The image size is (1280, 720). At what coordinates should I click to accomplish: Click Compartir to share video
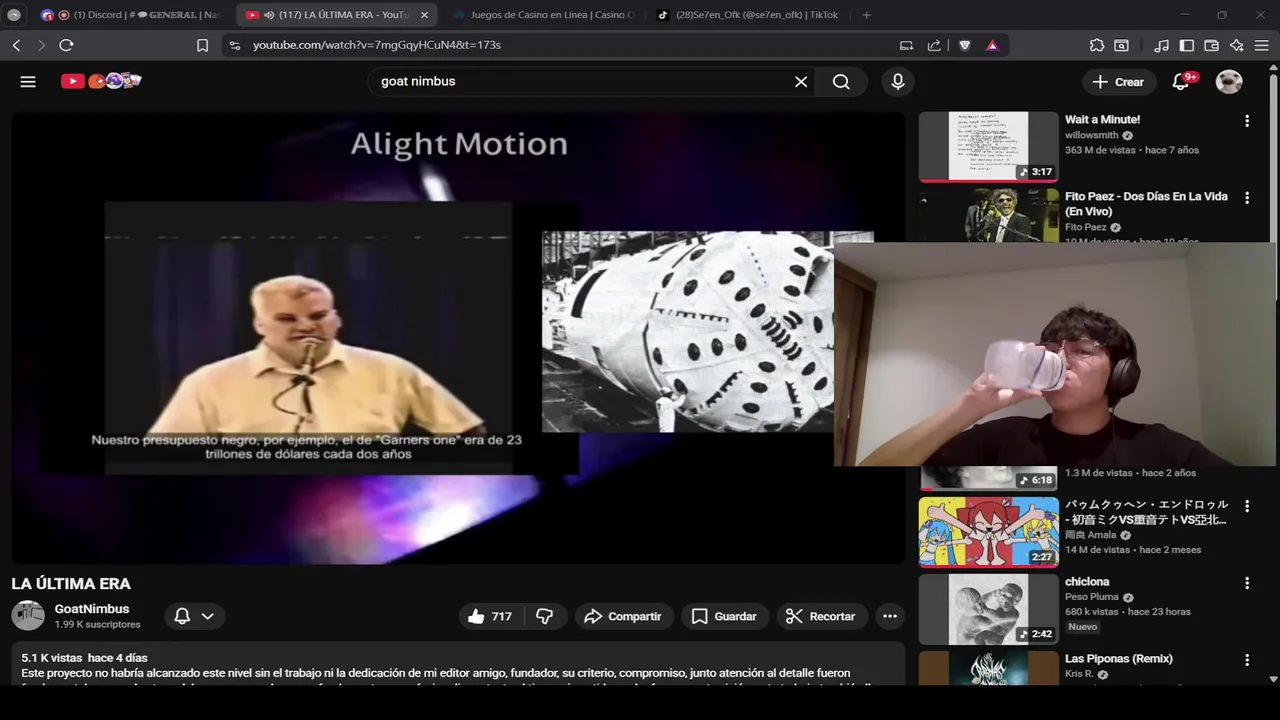tap(623, 616)
